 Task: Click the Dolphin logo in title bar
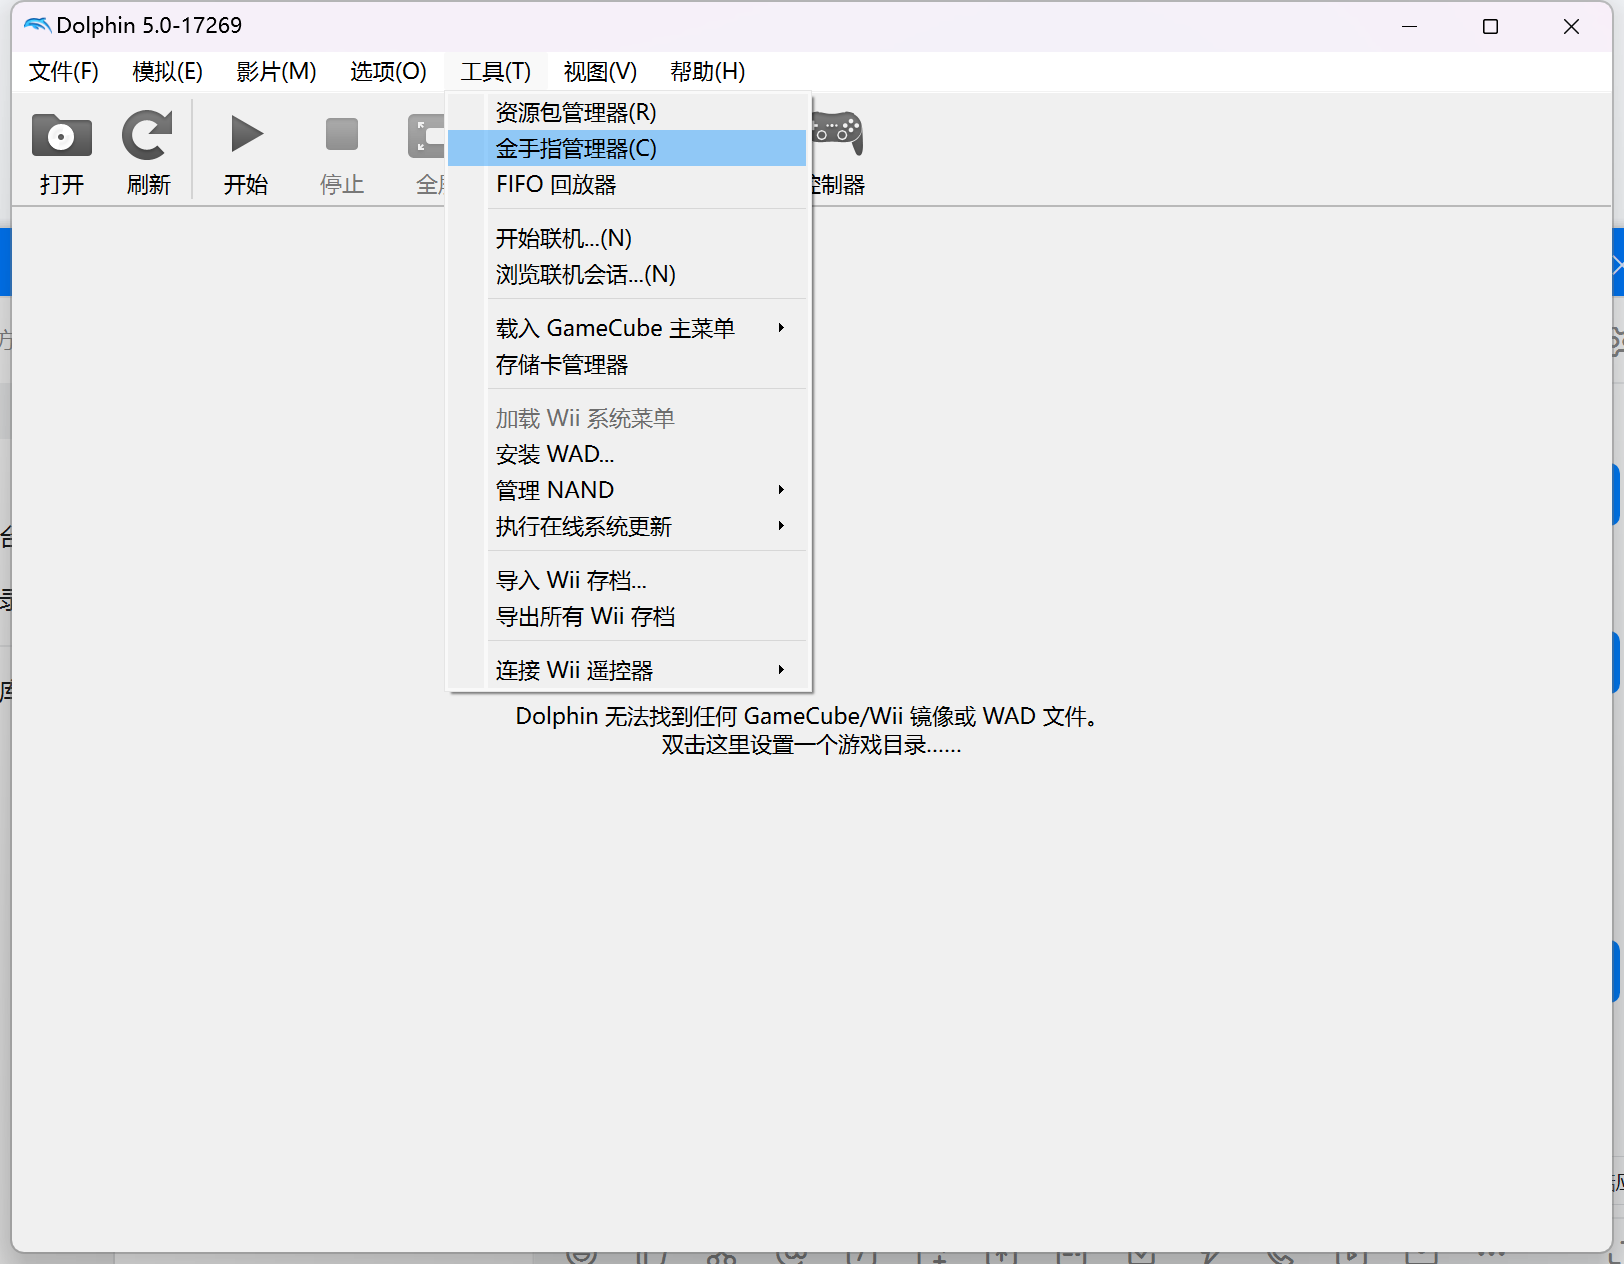[x=37, y=25]
